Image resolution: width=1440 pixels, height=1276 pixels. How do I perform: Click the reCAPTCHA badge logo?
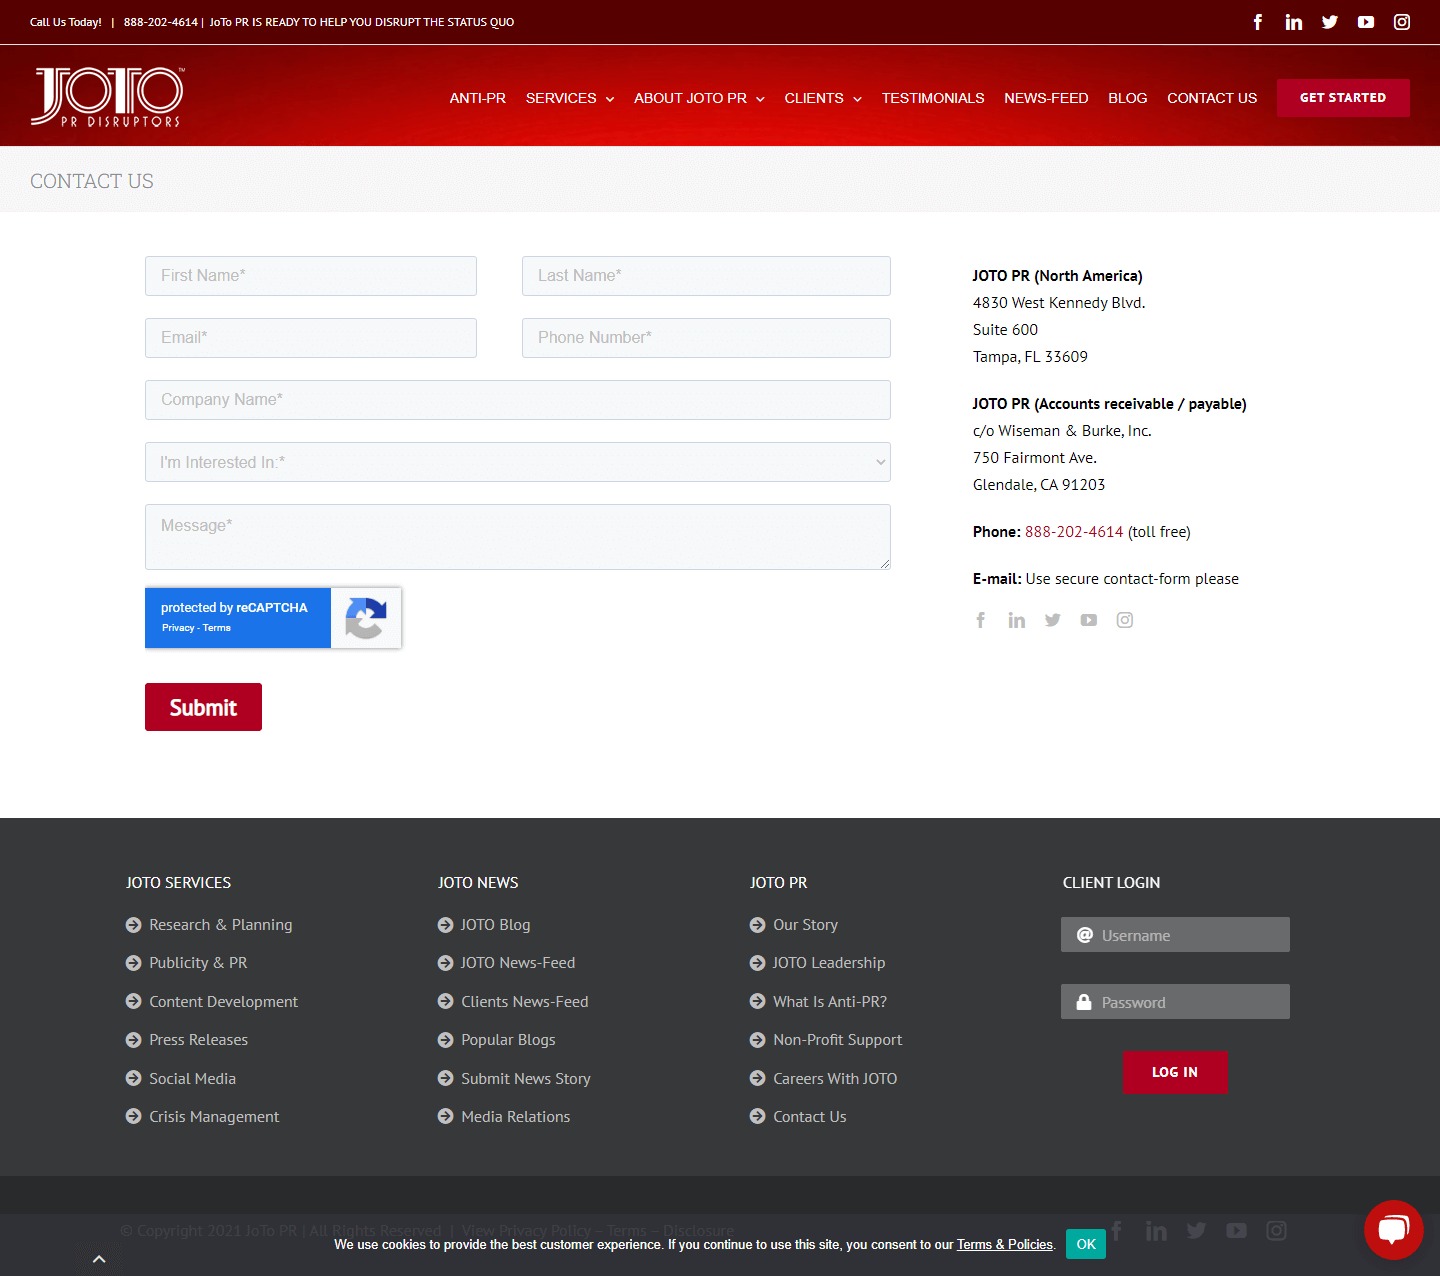click(x=366, y=618)
